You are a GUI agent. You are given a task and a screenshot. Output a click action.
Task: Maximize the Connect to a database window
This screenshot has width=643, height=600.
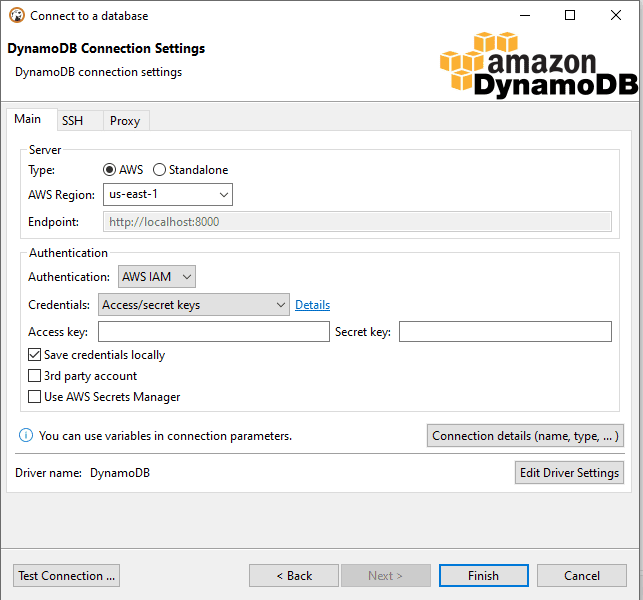[x=570, y=15]
